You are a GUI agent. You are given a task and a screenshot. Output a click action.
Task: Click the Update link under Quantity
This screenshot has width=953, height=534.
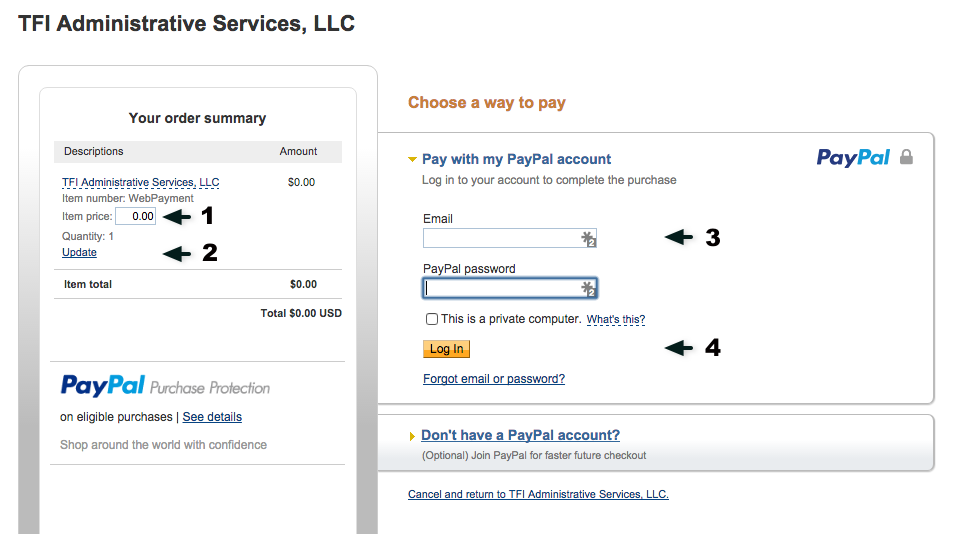click(79, 252)
